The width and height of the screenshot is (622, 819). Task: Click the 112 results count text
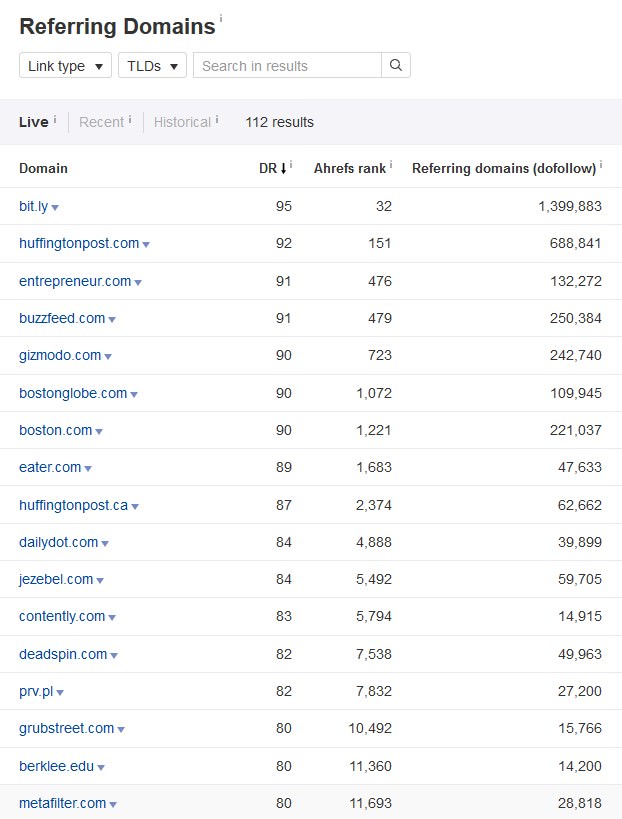click(279, 122)
